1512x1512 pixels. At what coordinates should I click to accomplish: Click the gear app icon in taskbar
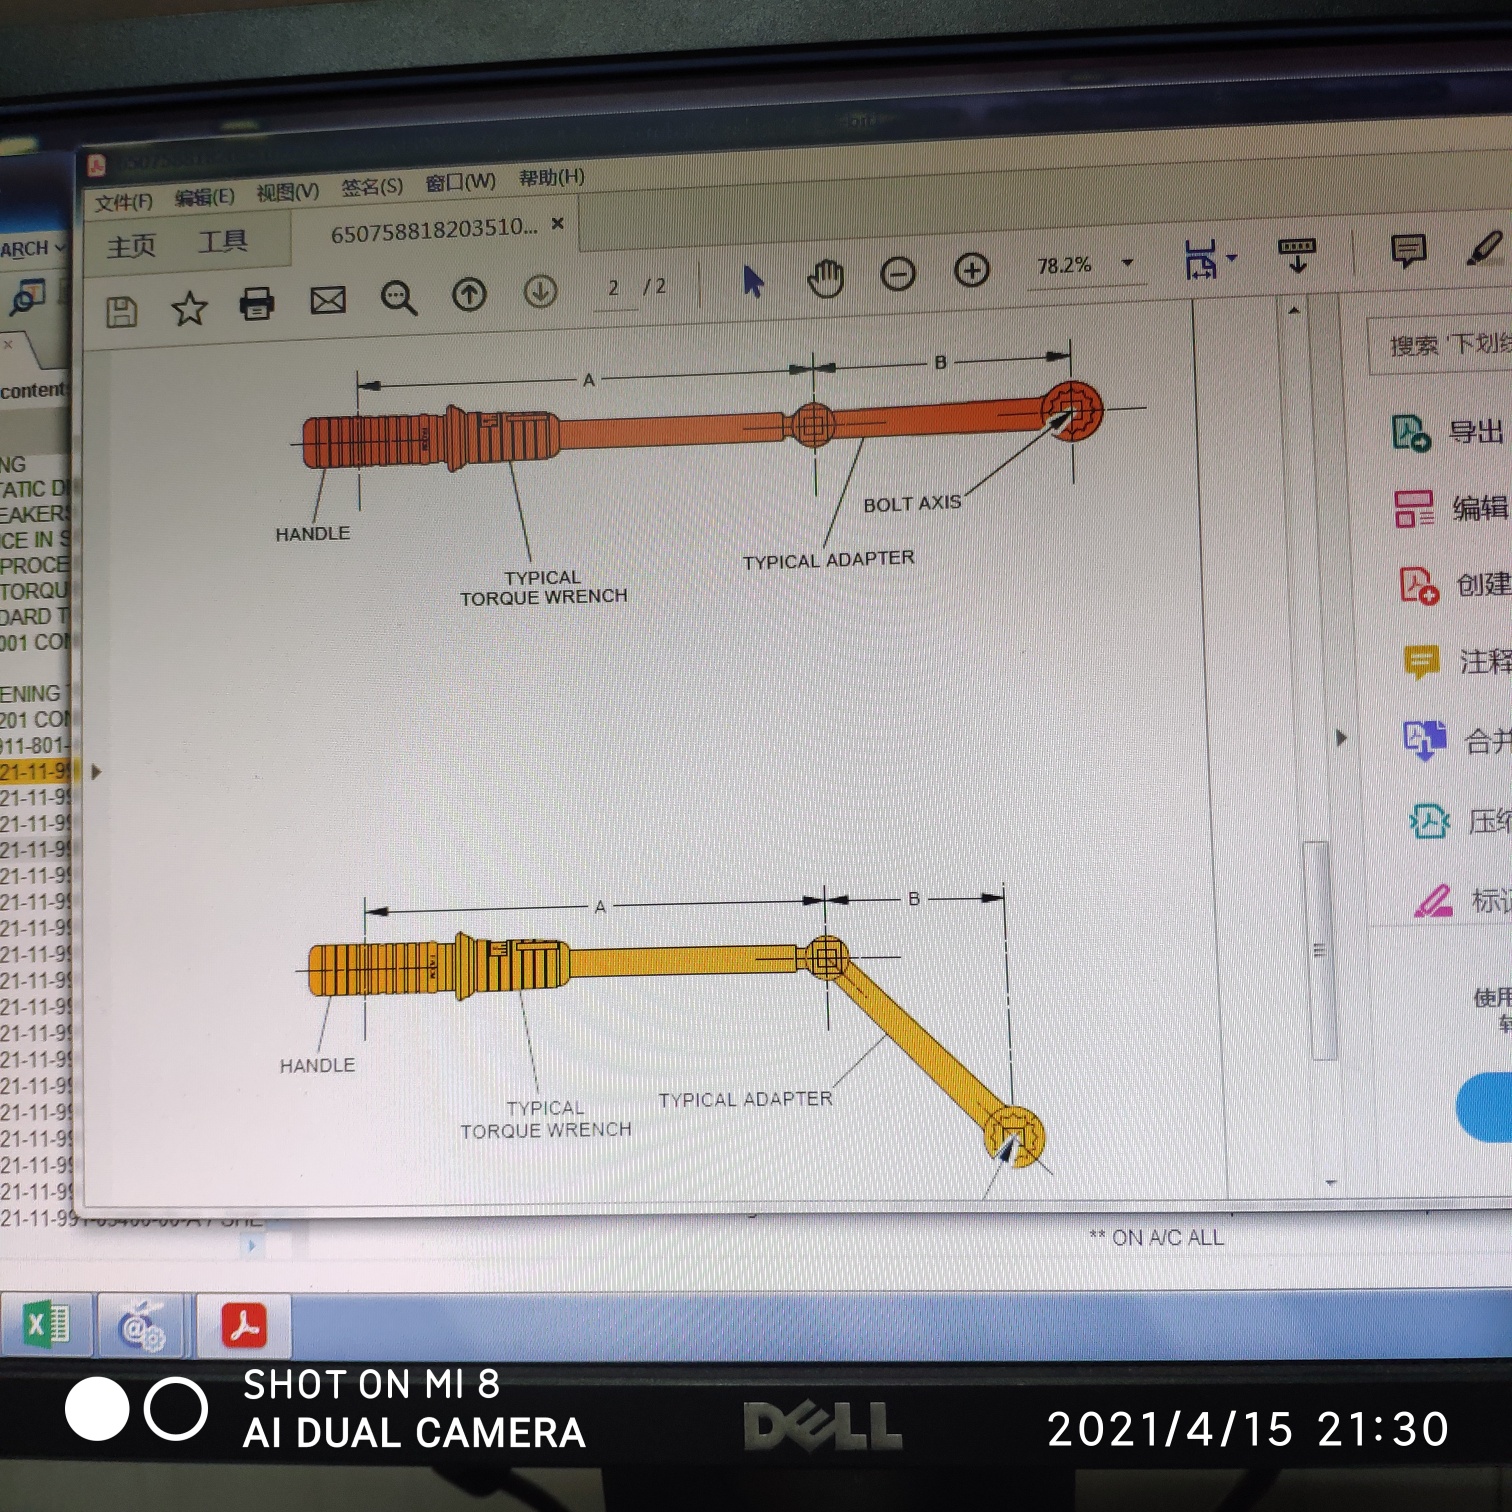click(141, 1326)
